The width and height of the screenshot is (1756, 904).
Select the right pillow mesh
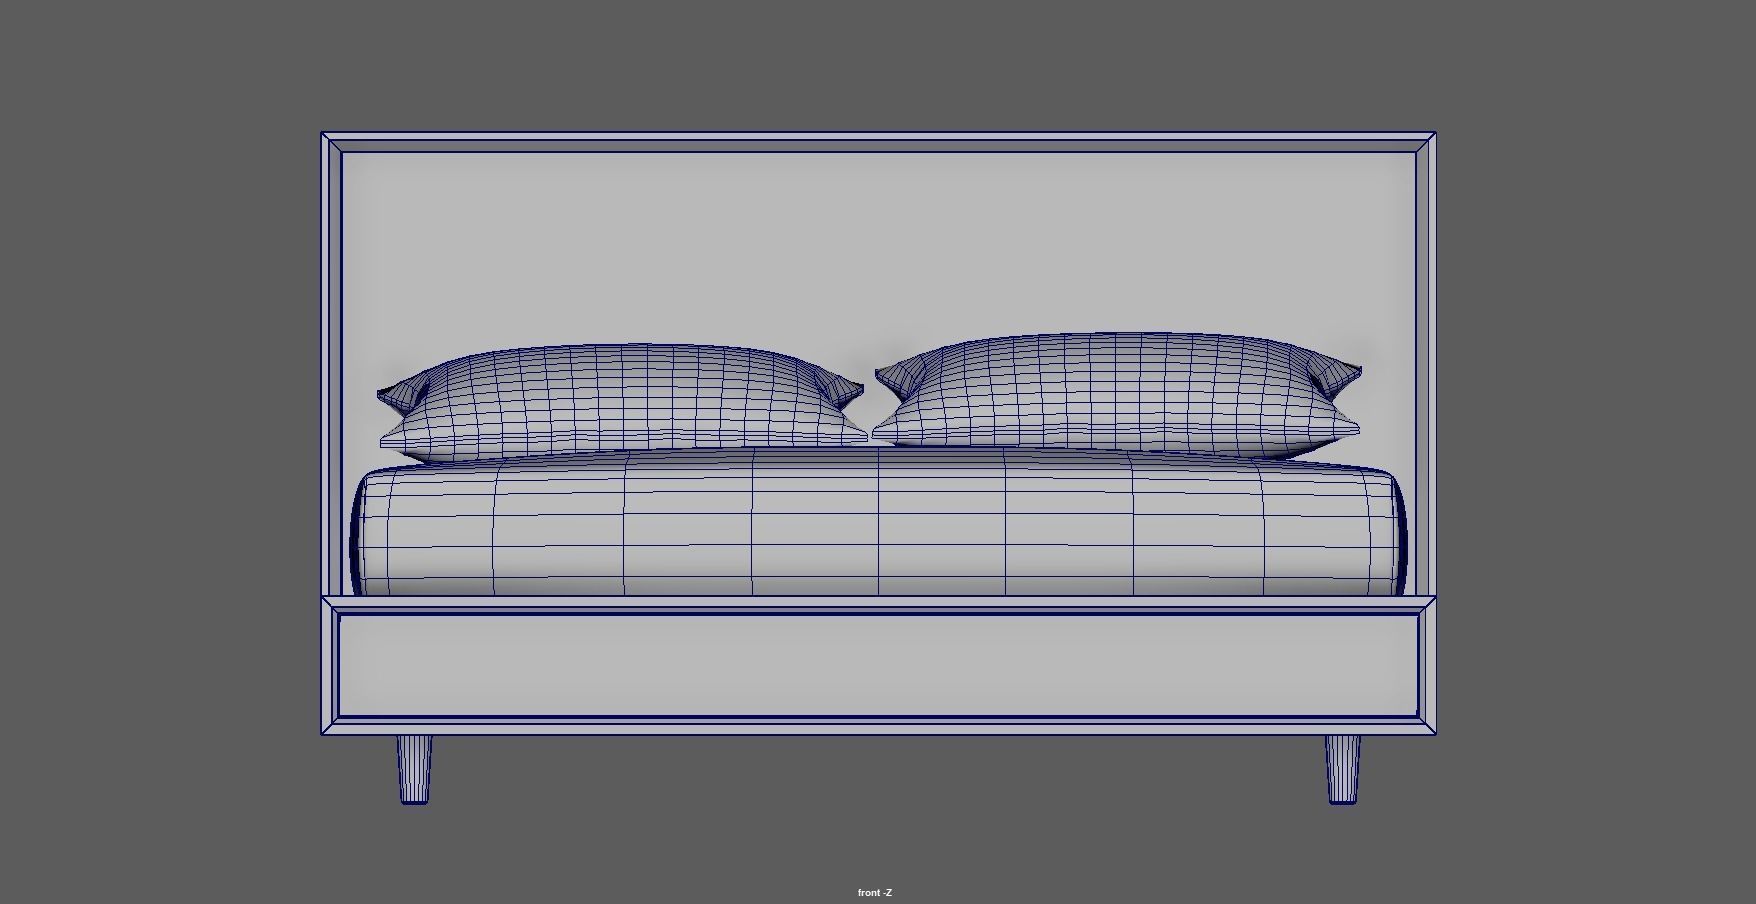(1116, 397)
